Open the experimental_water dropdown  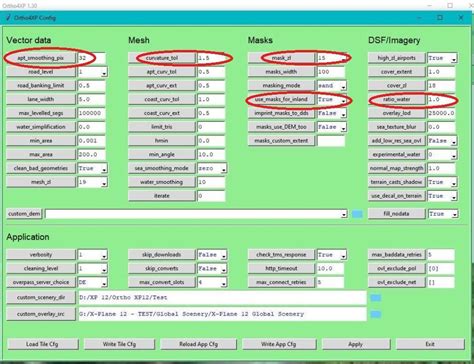point(454,155)
